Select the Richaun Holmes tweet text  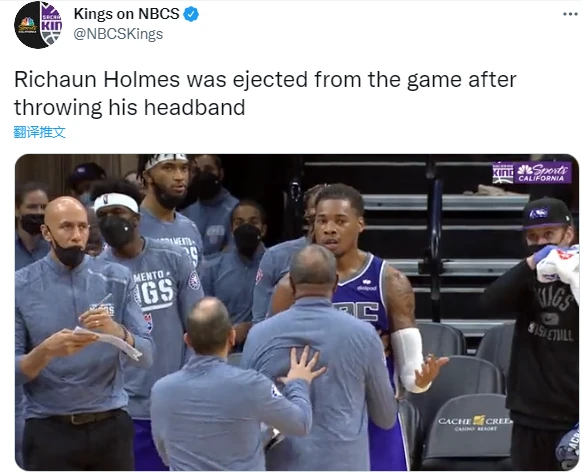(265, 93)
